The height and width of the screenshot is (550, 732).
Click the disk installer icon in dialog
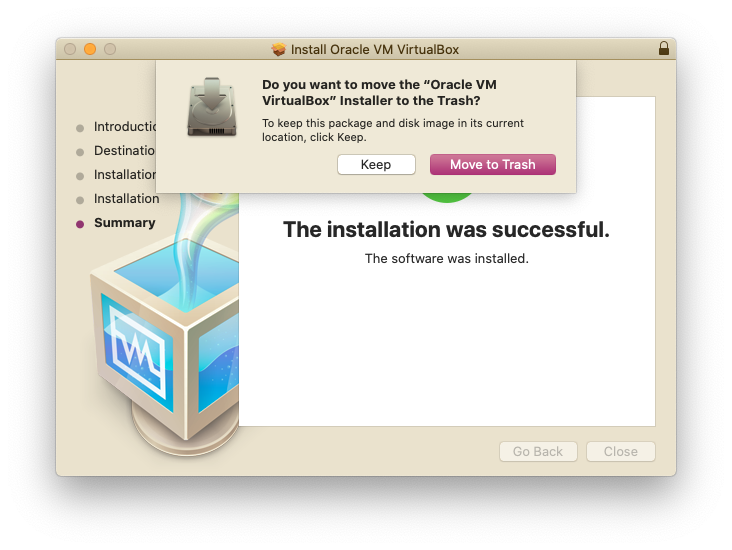pos(212,107)
